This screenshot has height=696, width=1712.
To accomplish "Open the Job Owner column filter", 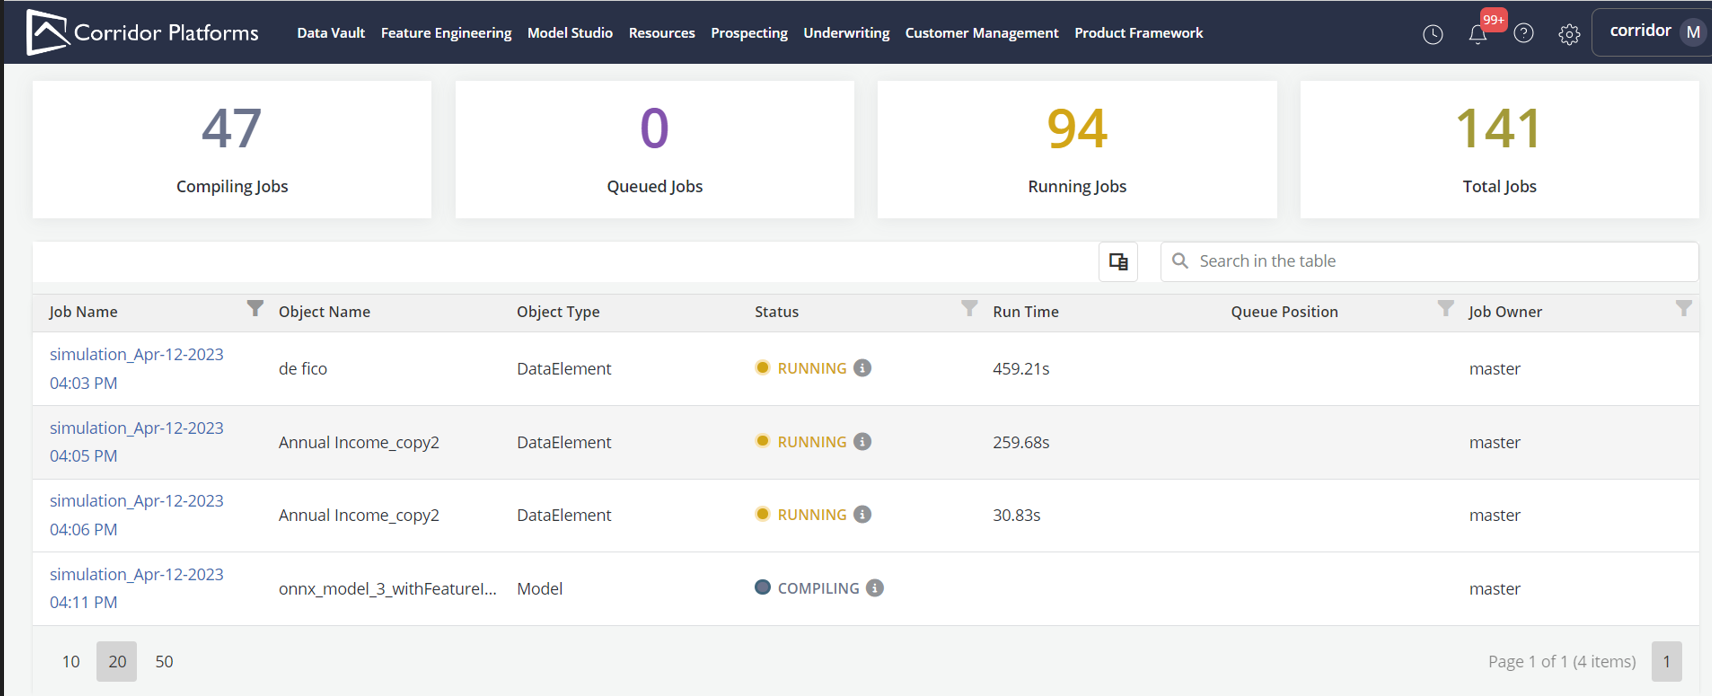I will [x=1683, y=308].
